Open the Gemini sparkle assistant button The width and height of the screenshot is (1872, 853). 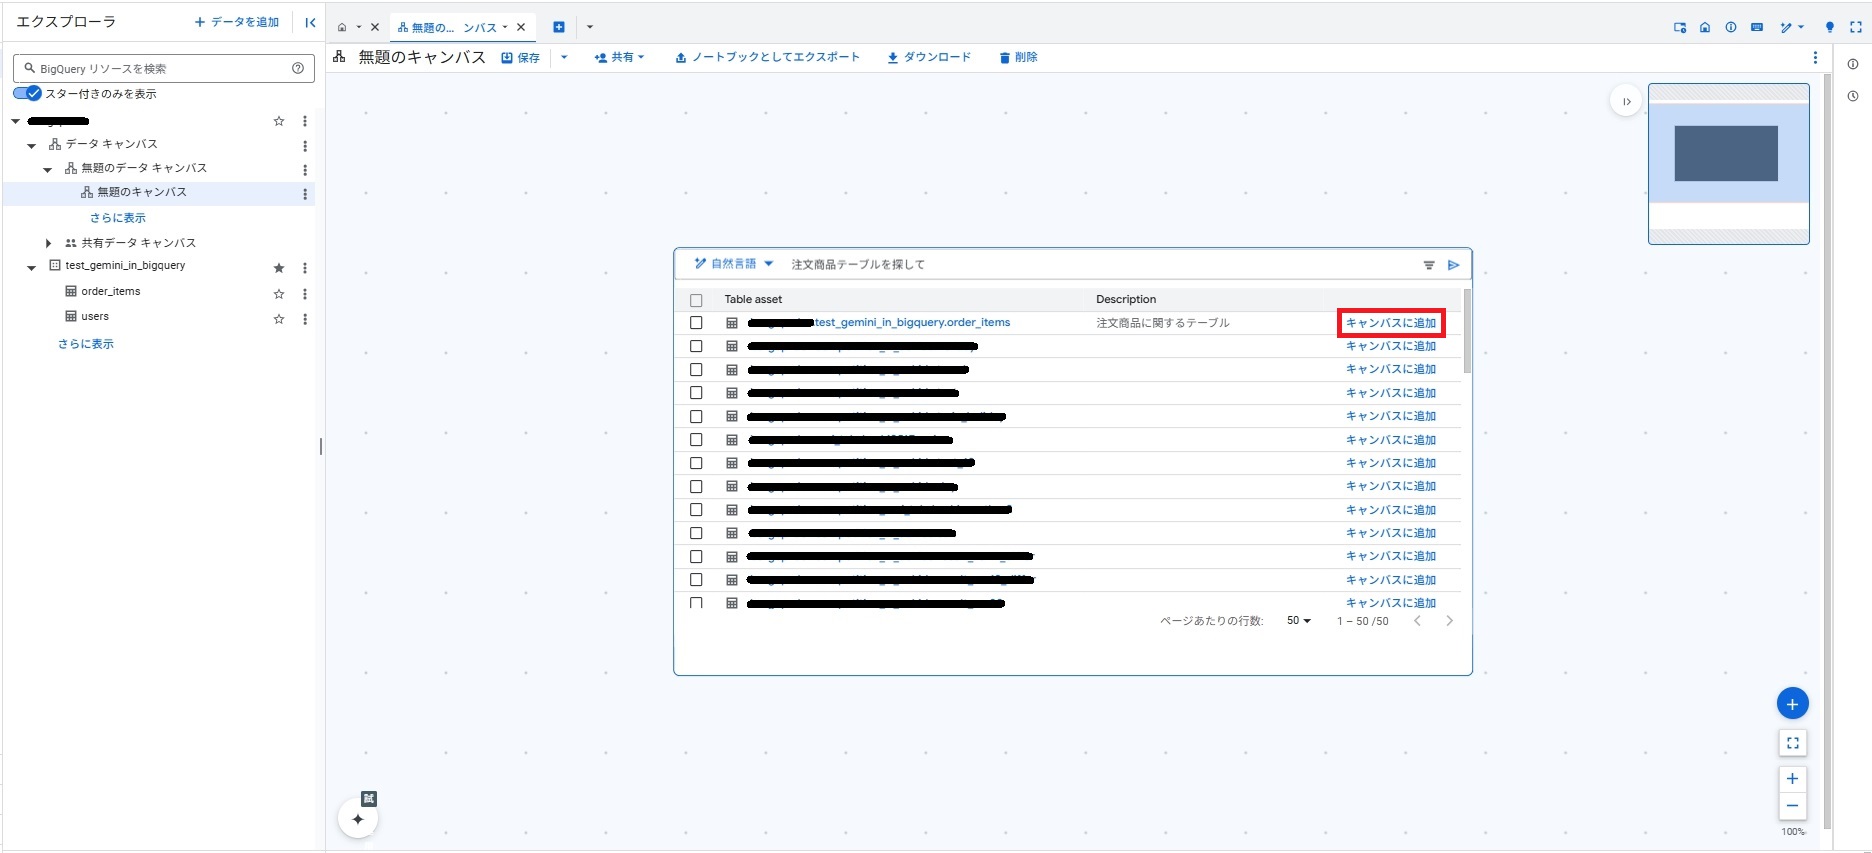358,819
